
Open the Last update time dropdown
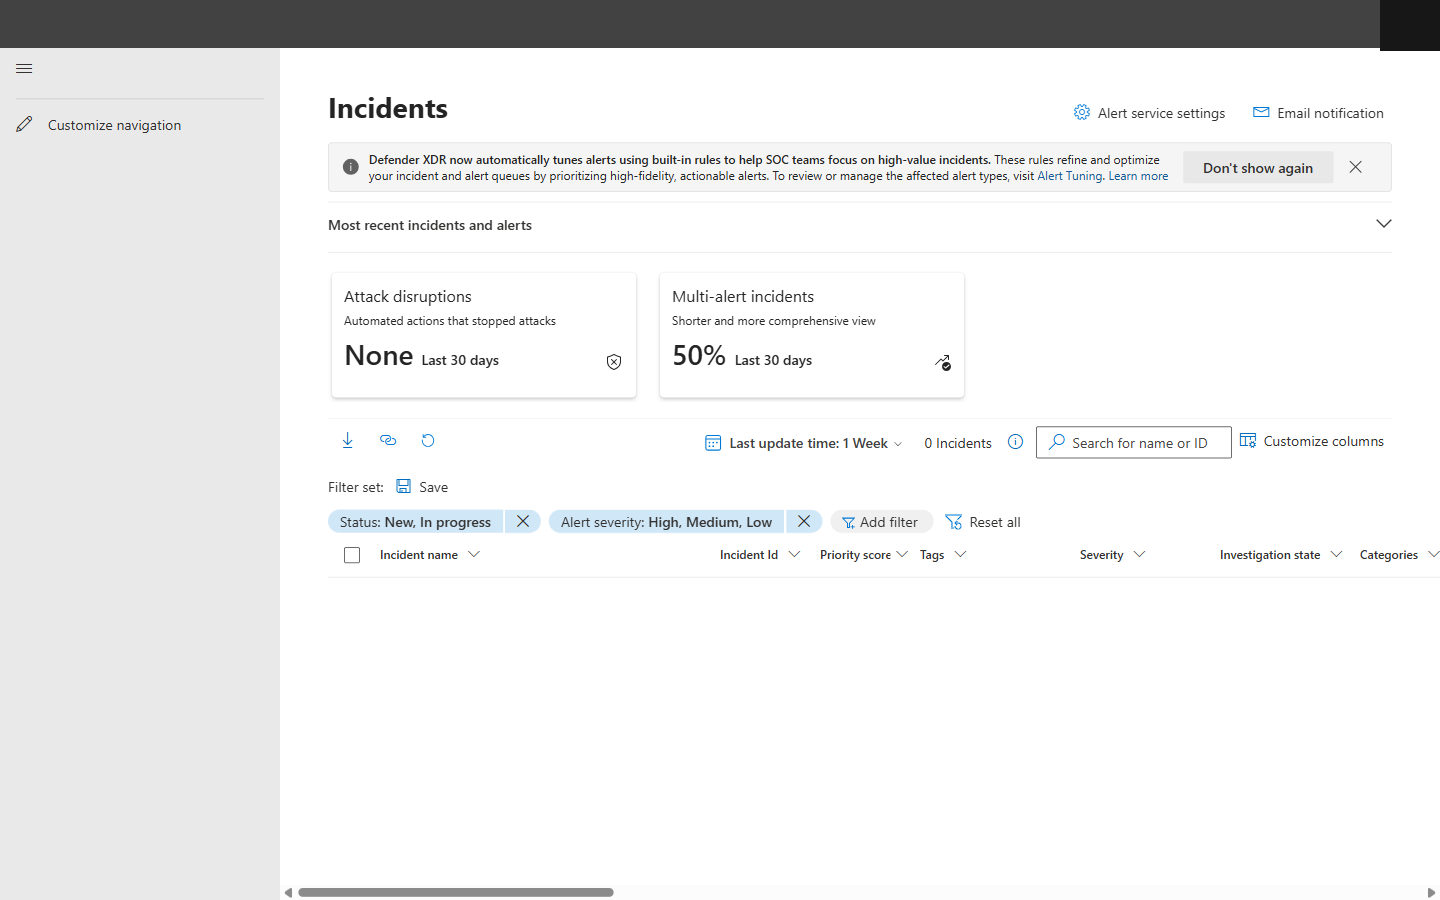click(803, 442)
